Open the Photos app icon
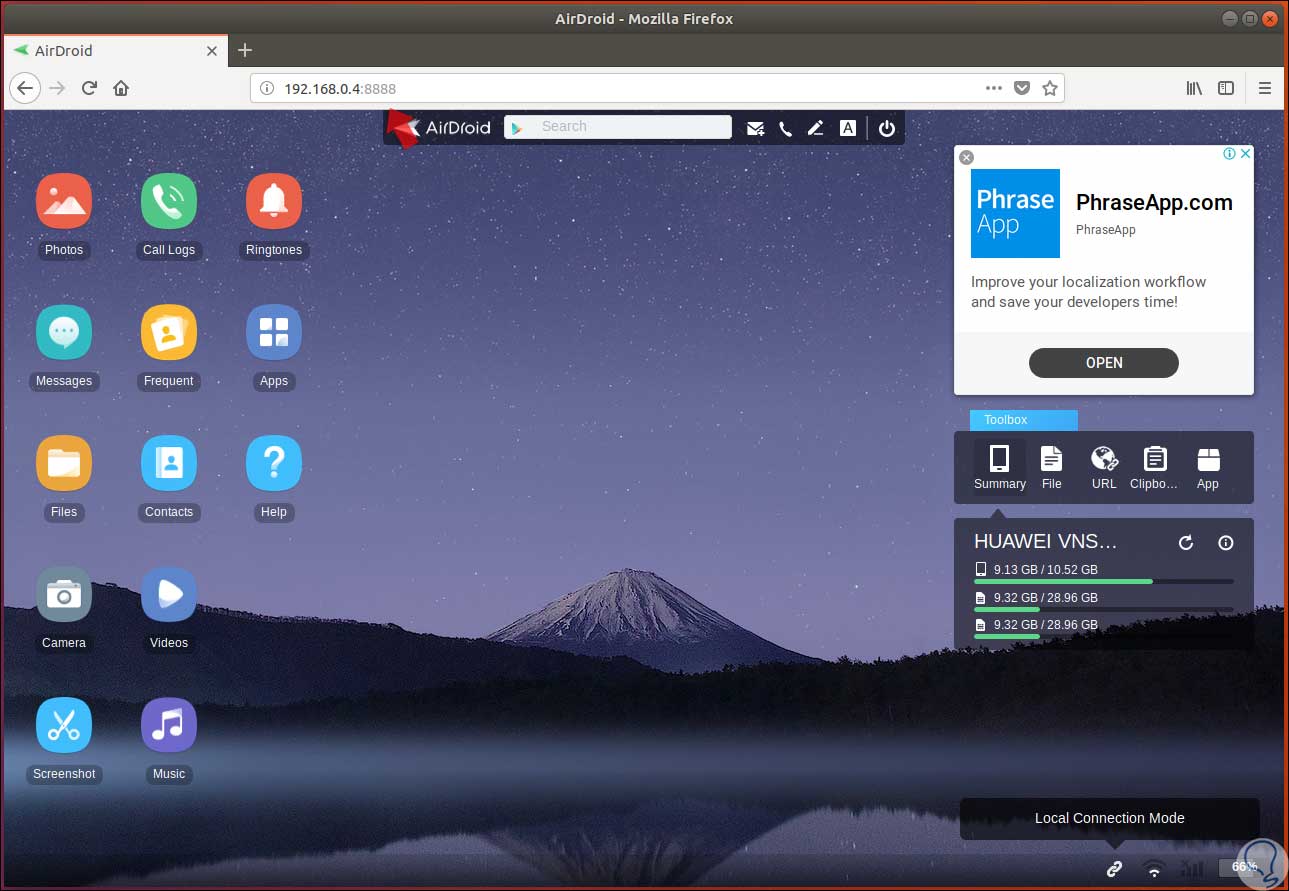The image size is (1289, 891). (x=64, y=201)
